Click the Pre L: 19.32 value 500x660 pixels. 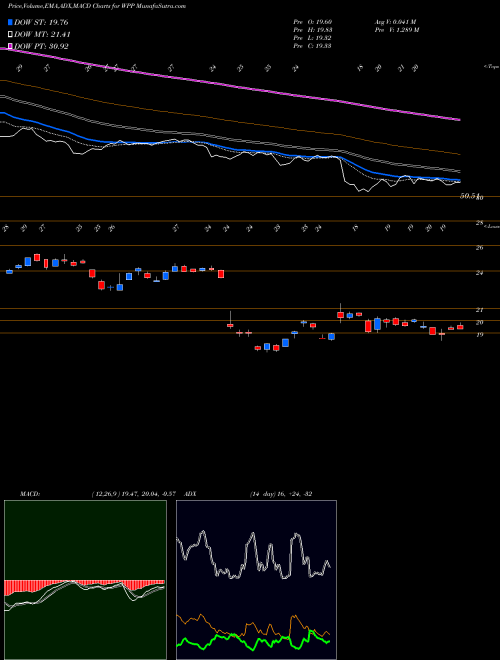pyautogui.click(x=312, y=38)
